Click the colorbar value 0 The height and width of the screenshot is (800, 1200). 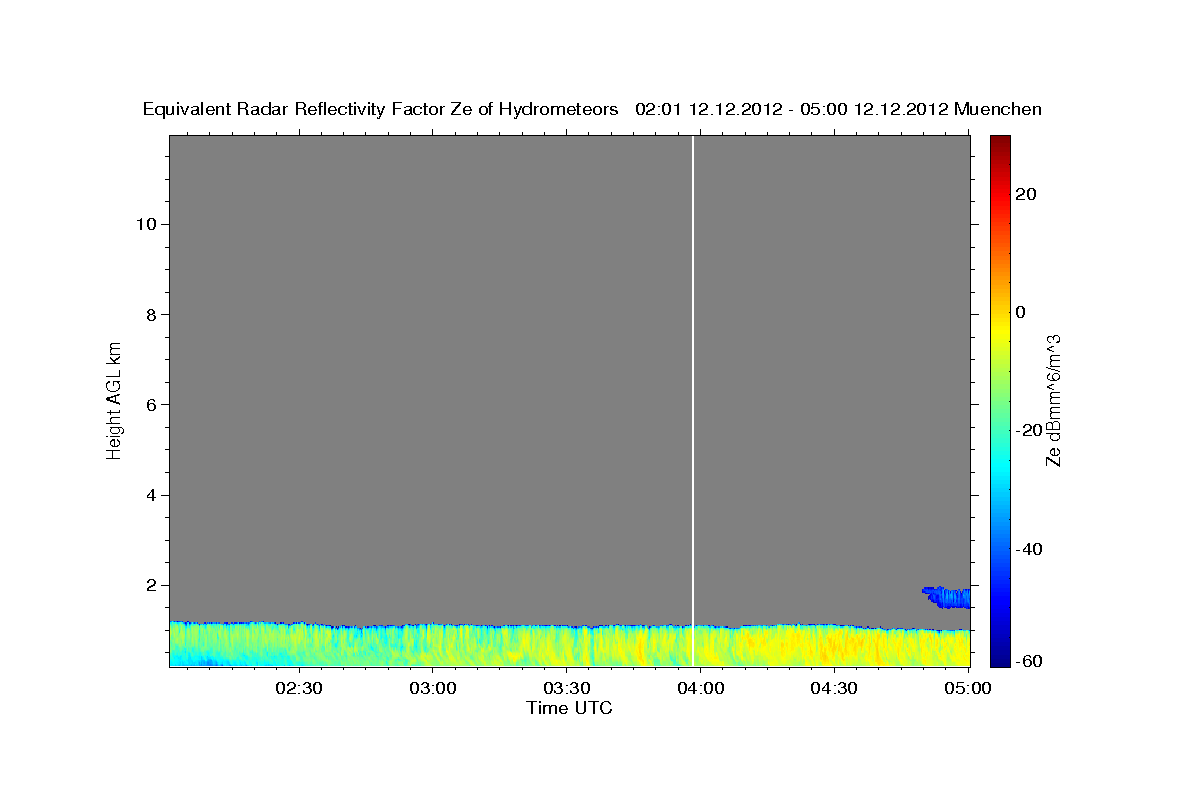point(1020,312)
